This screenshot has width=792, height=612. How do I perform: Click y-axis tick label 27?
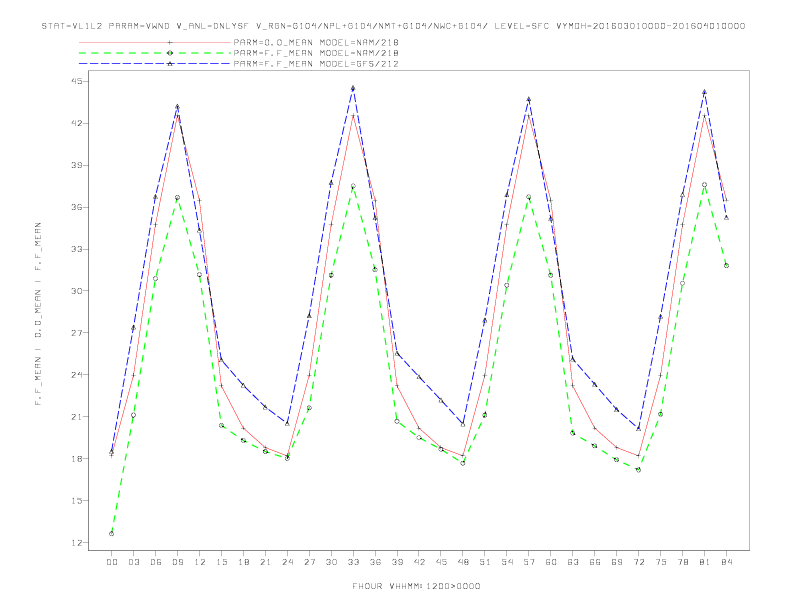pyautogui.click(x=79, y=333)
